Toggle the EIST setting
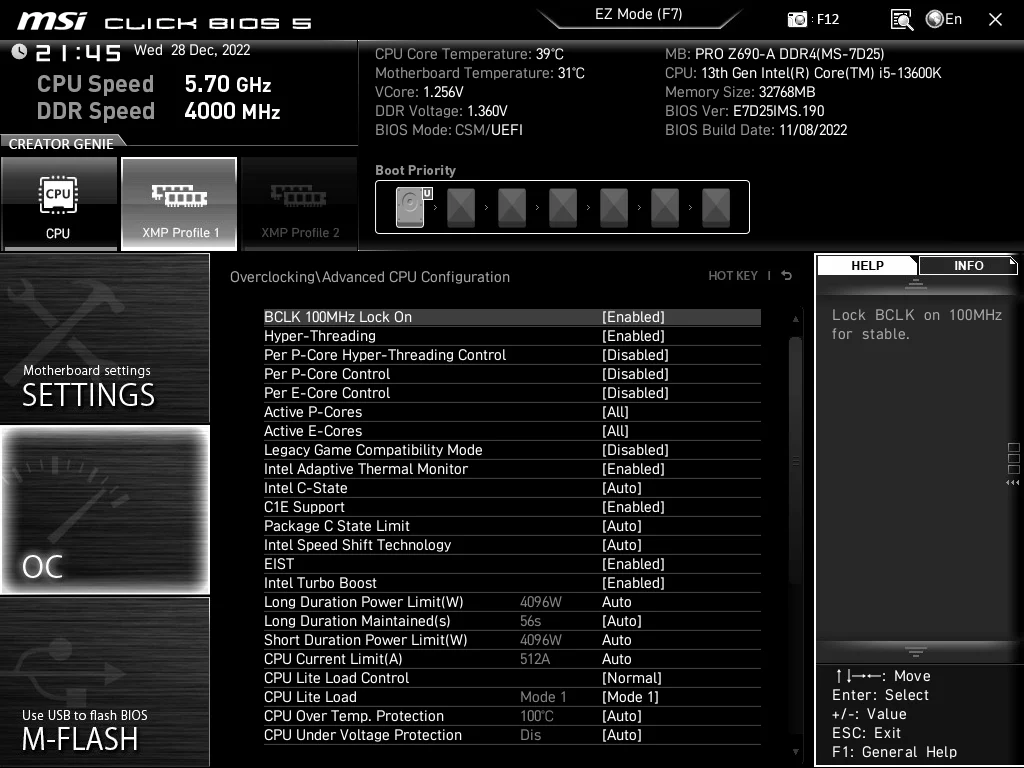The height and width of the screenshot is (768, 1024). [x=512, y=564]
